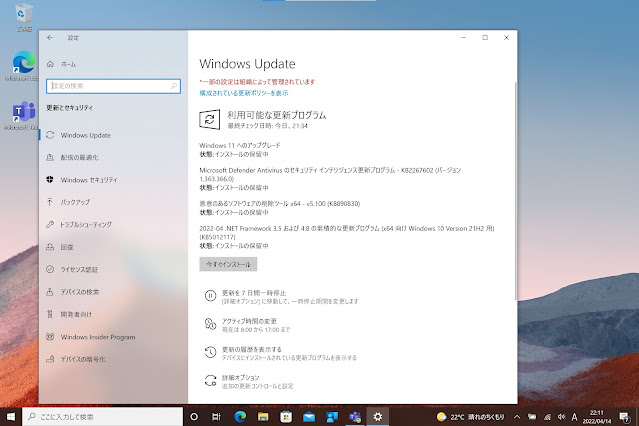Click the checkmark icon for ライセンス認証
This screenshot has height=426, width=639.
[x=50, y=269]
